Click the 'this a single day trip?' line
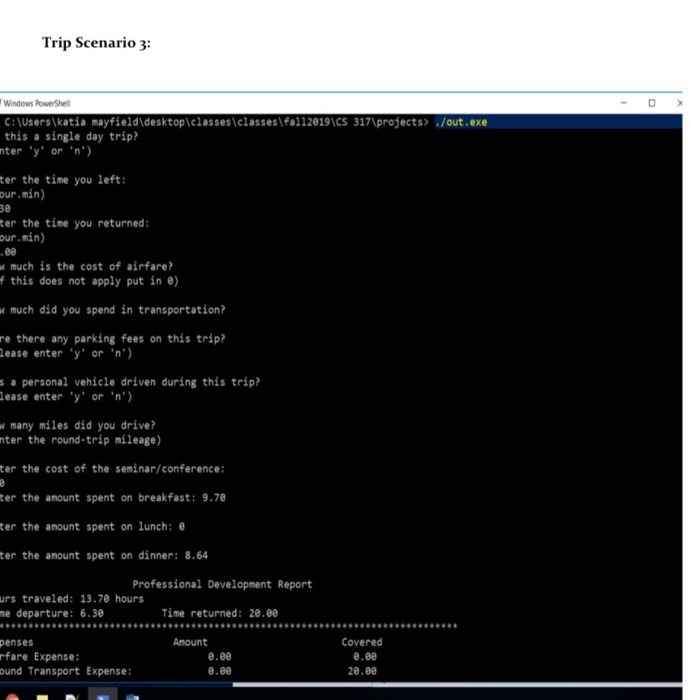This screenshot has height=700, width=691. pyautogui.click(x=71, y=137)
